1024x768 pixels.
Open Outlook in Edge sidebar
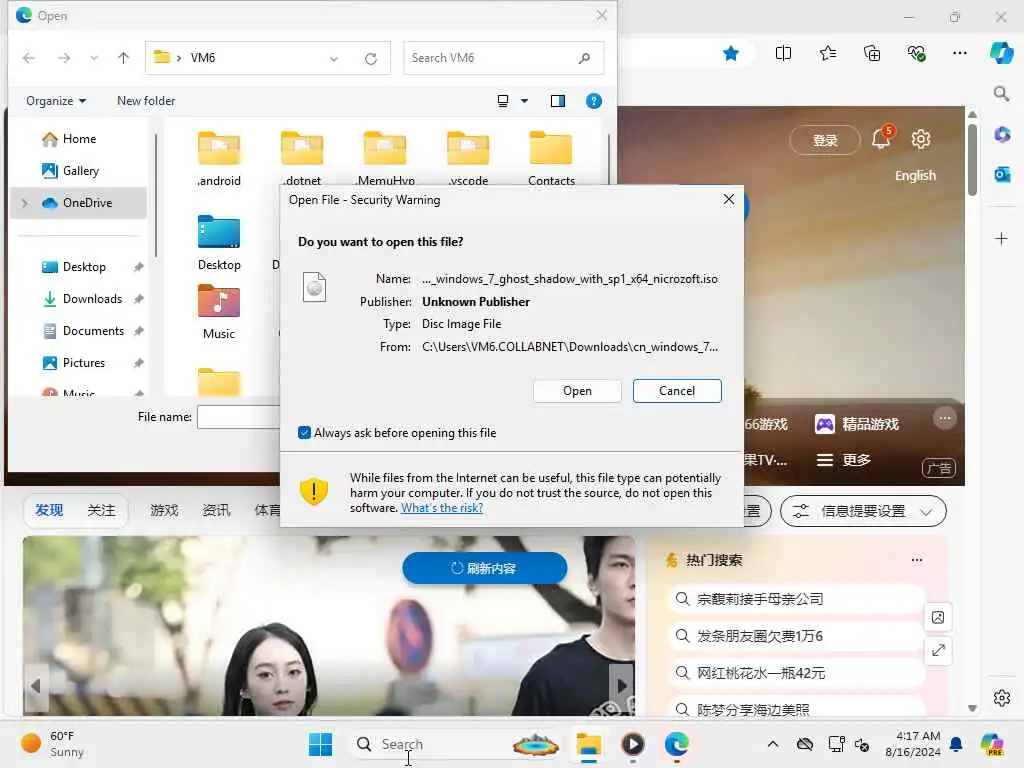pos(1002,174)
